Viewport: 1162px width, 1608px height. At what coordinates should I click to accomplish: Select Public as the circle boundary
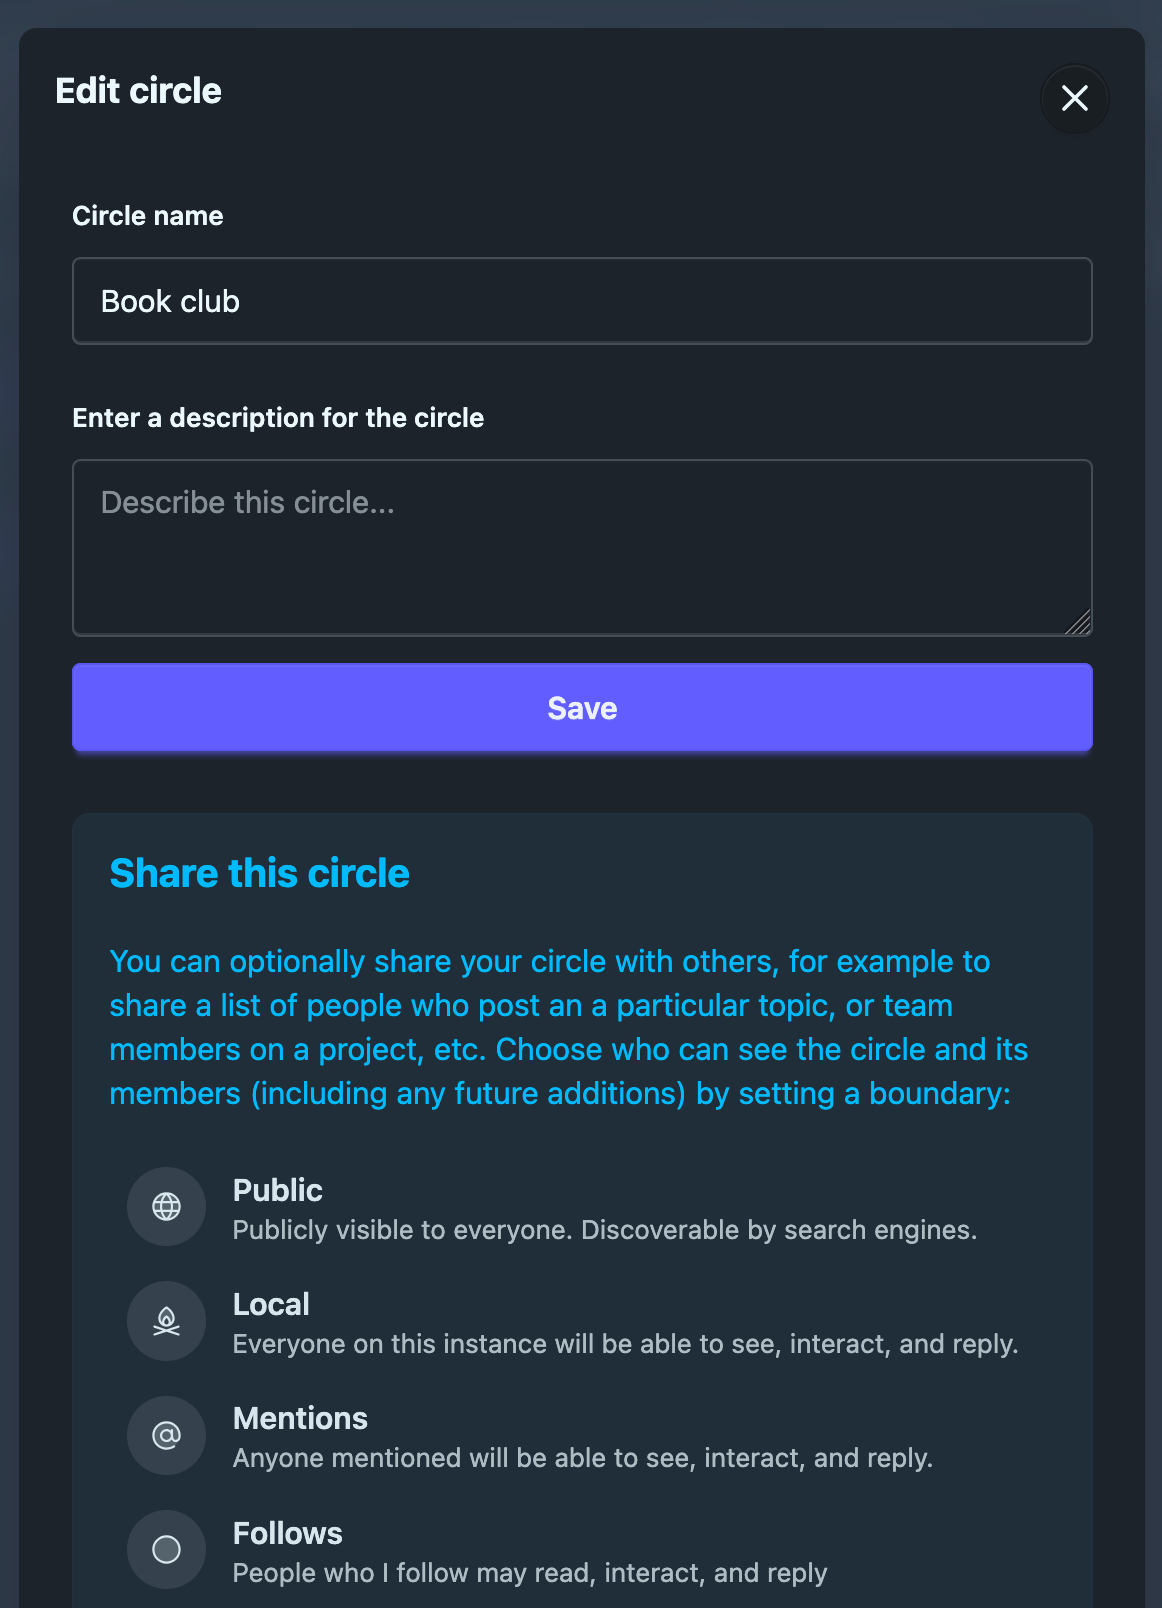point(277,1190)
